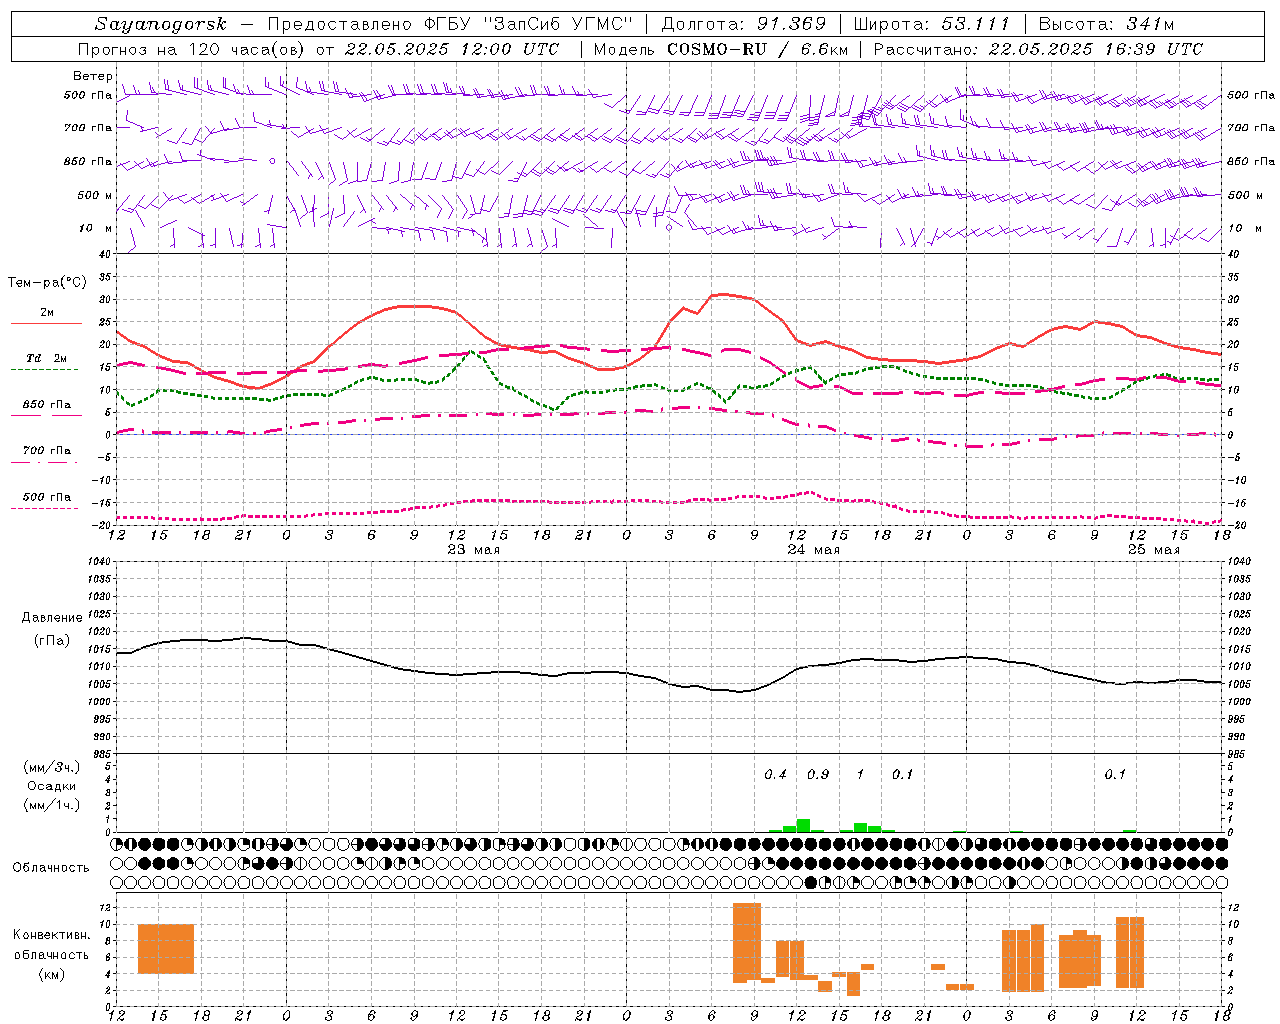This screenshot has width=1280, height=1024.
Task: Click the forecast start 22.05.2025 12:00 UTC
Action: point(452,49)
